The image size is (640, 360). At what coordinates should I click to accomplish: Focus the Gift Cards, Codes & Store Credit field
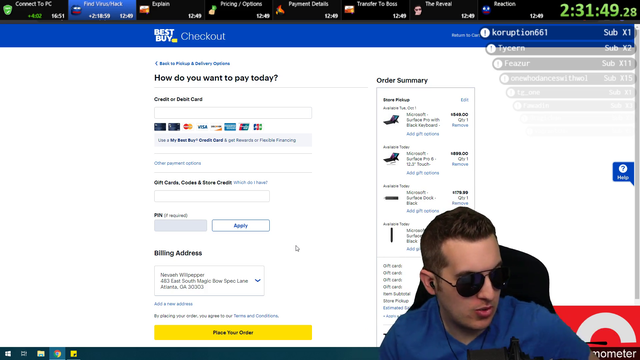click(x=212, y=196)
